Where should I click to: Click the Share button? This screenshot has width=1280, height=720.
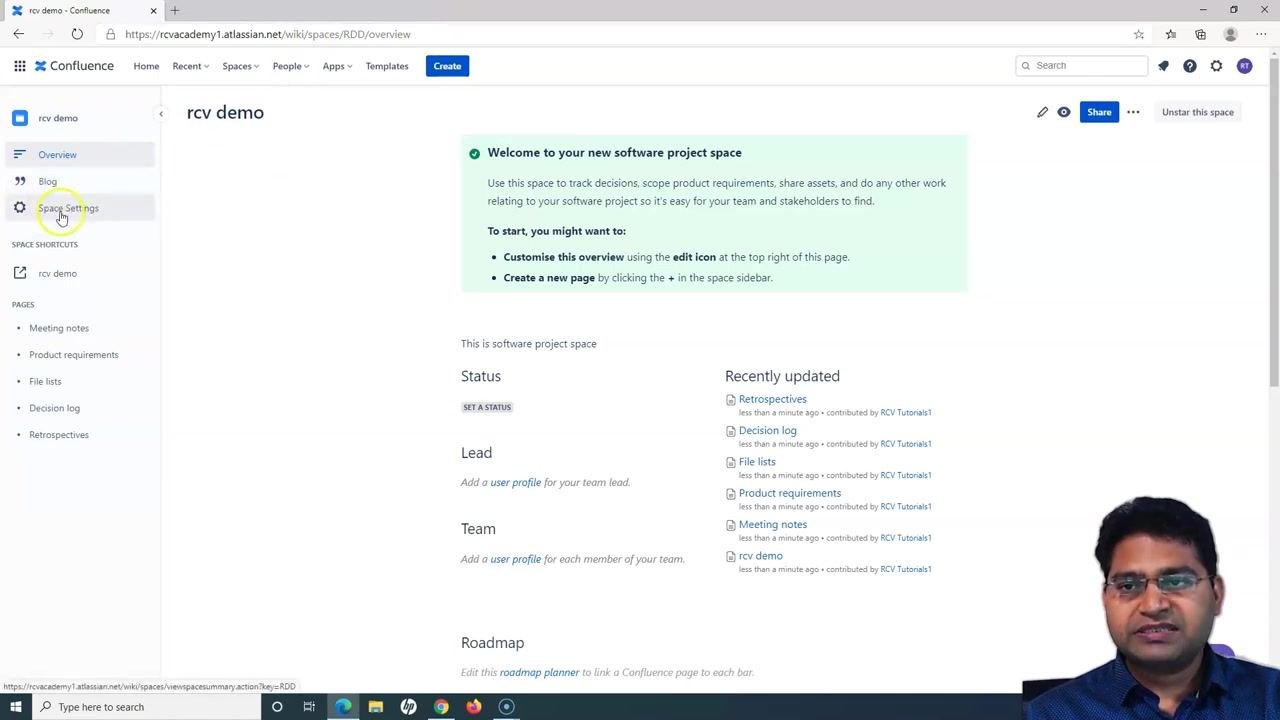1099,112
